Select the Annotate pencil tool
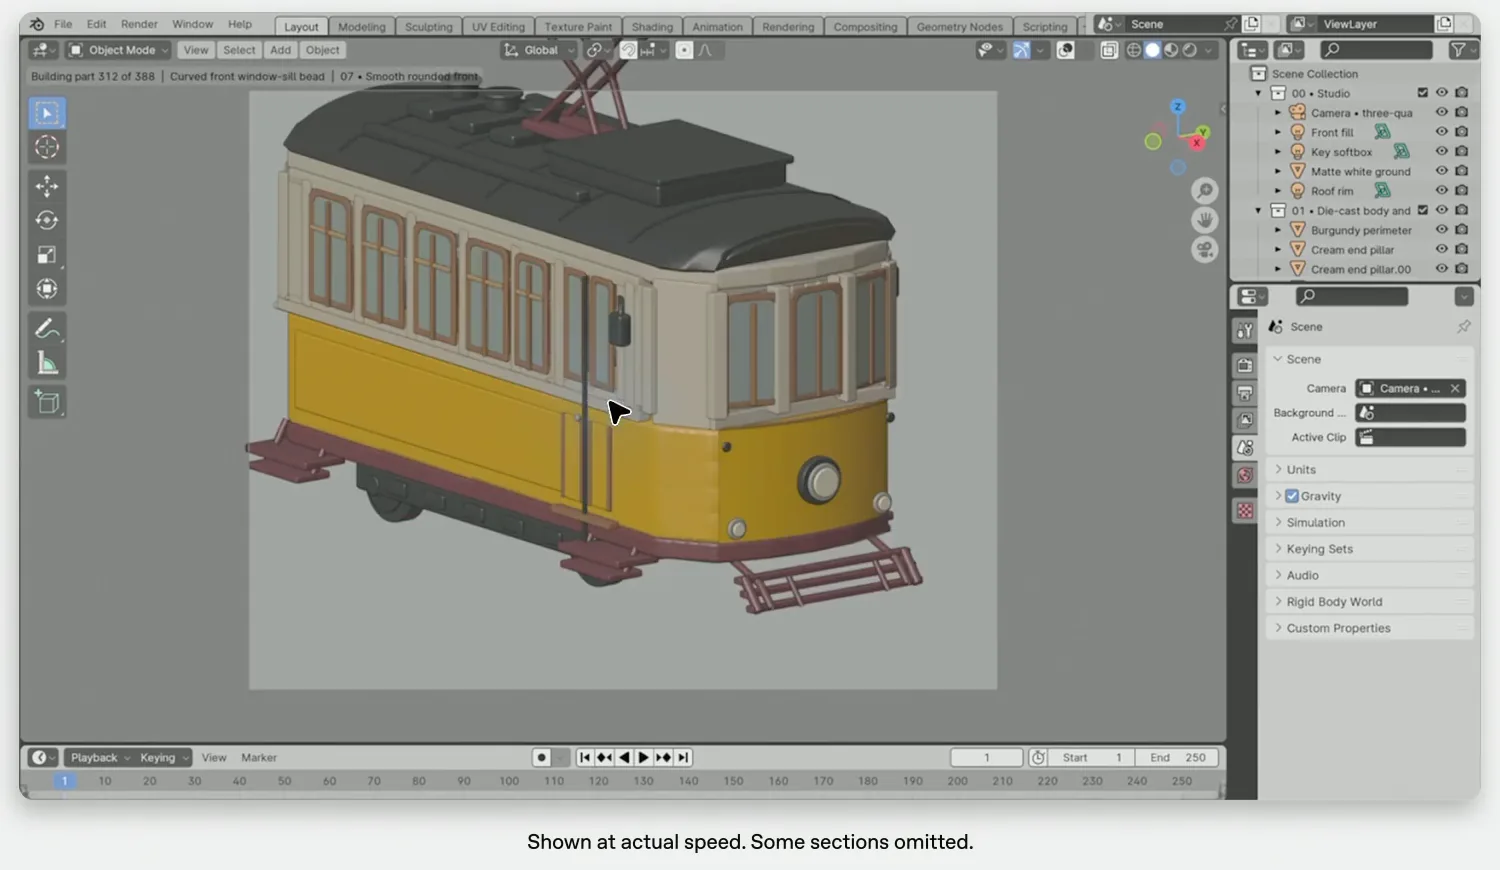This screenshot has height=870, width=1500. (47, 329)
